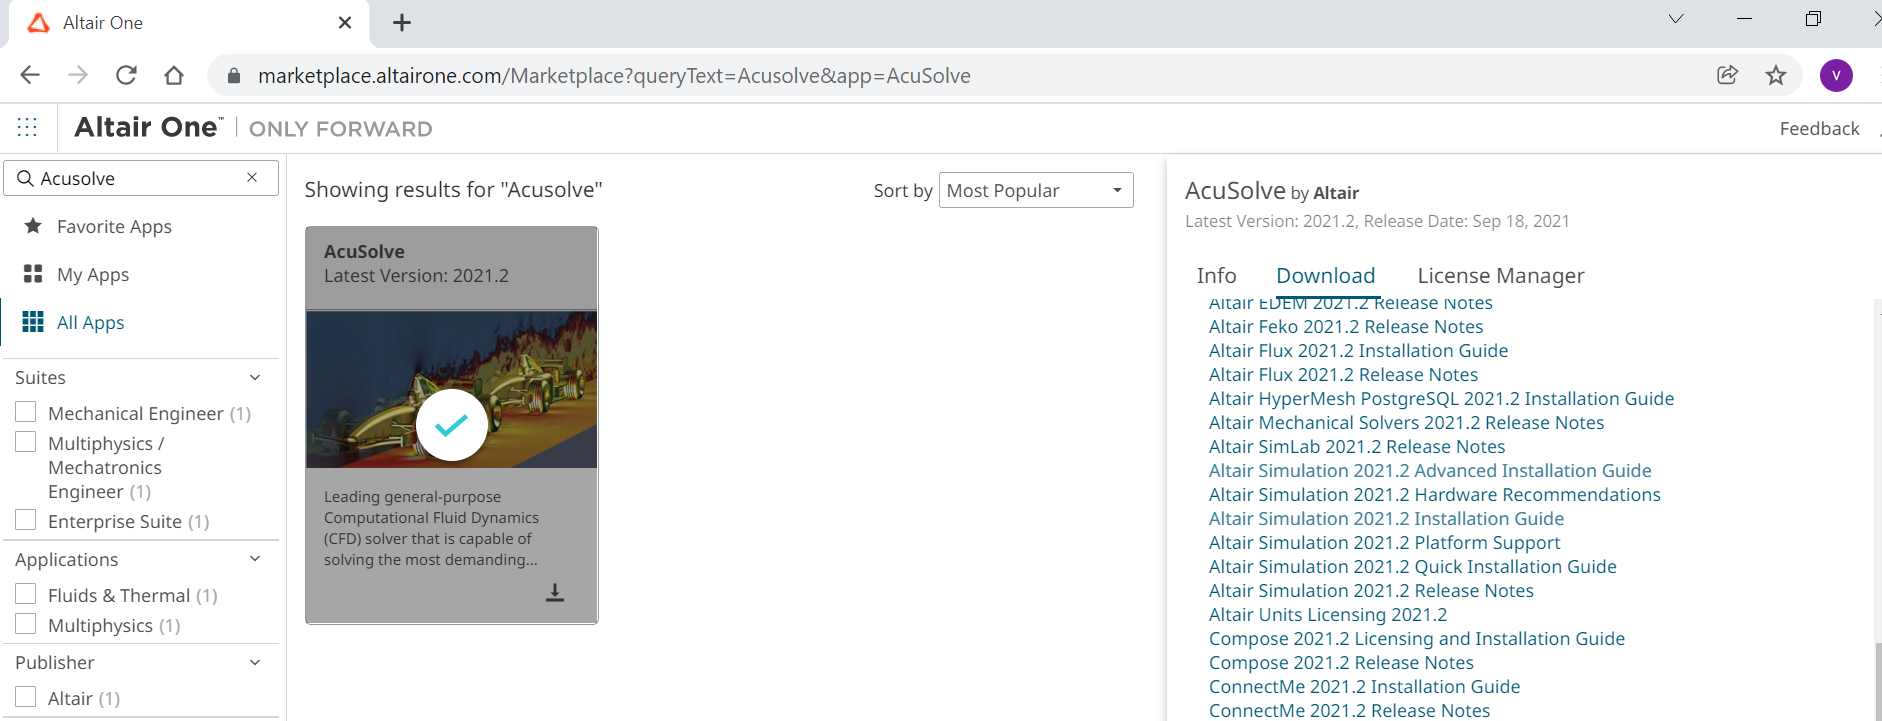The width and height of the screenshot is (1882, 721).
Task: Go to browser home page
Action: (x=174, y=75)
